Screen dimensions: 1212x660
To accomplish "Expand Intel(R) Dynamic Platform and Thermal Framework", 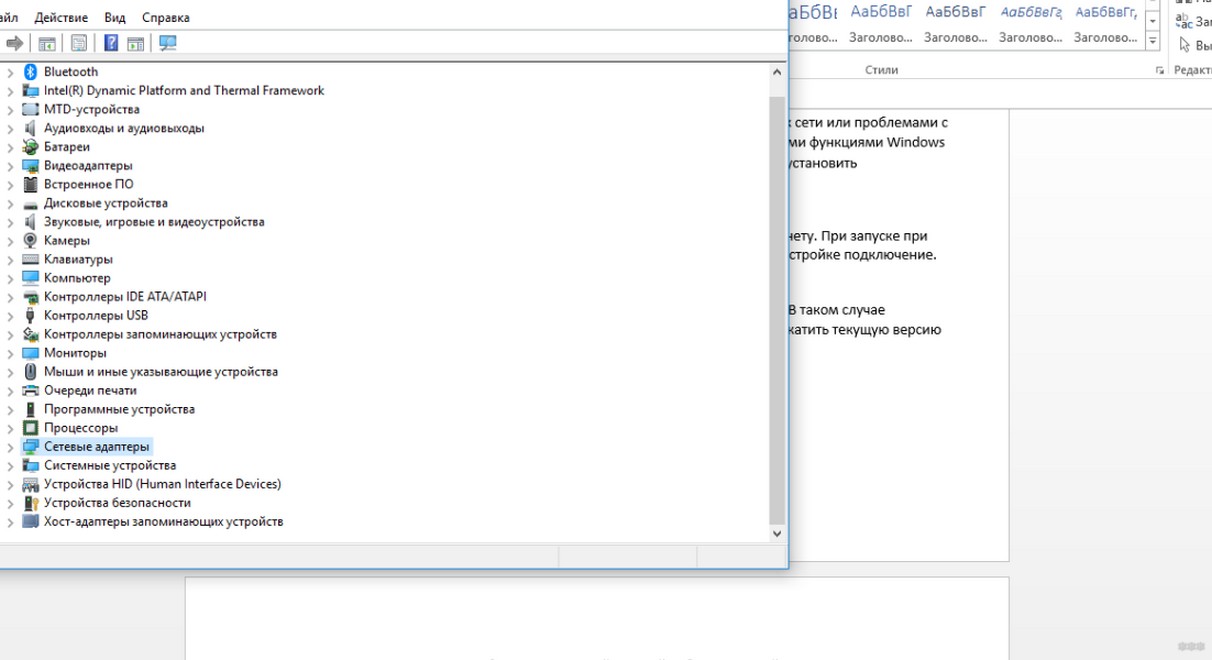I will [x=10, y=91].
